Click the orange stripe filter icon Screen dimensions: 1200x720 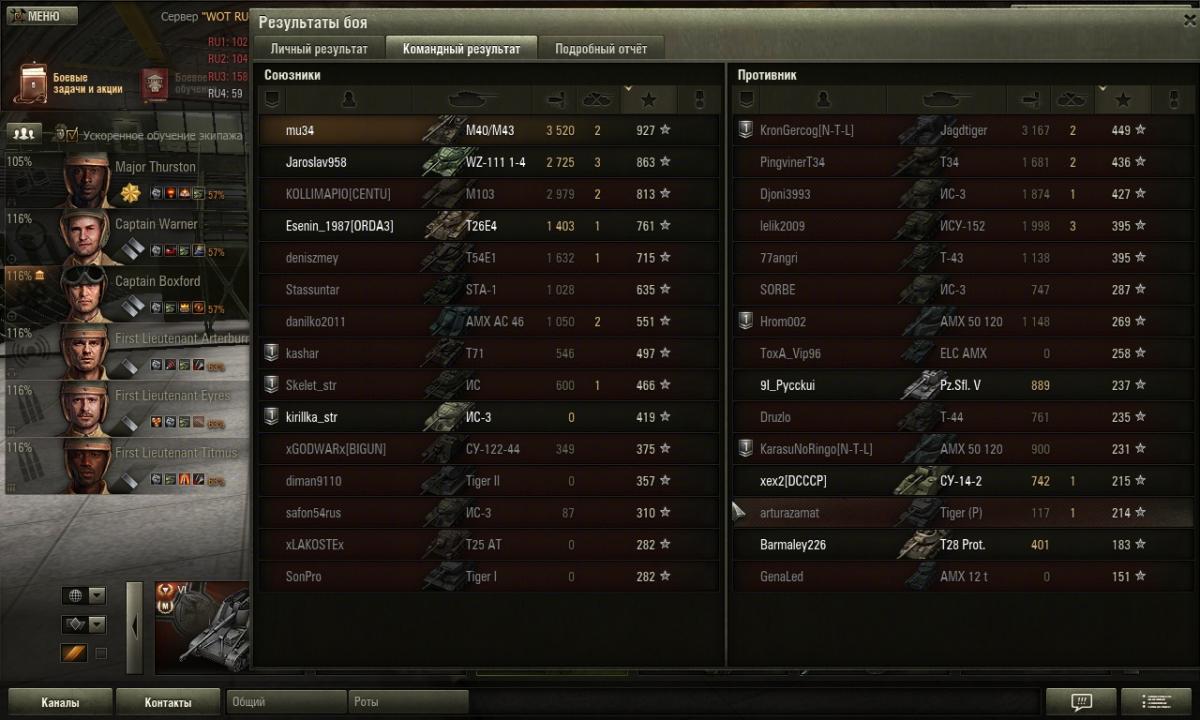[74, 653]
